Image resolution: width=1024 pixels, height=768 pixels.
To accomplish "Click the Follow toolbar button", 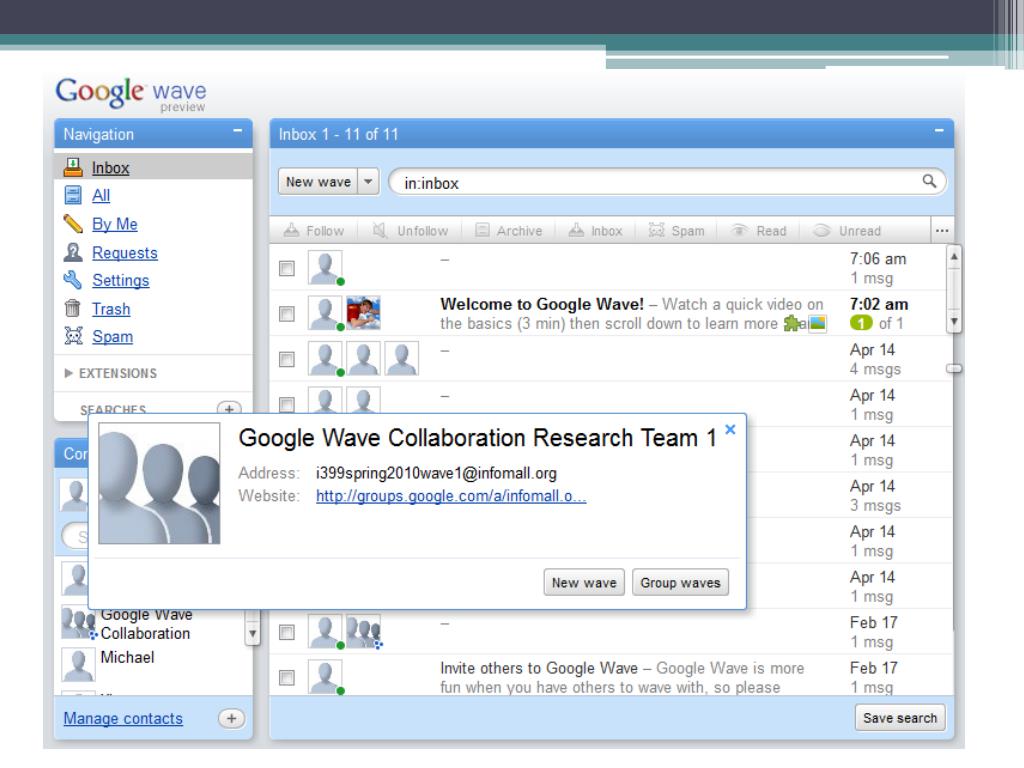I will click(x=313, y=231).
